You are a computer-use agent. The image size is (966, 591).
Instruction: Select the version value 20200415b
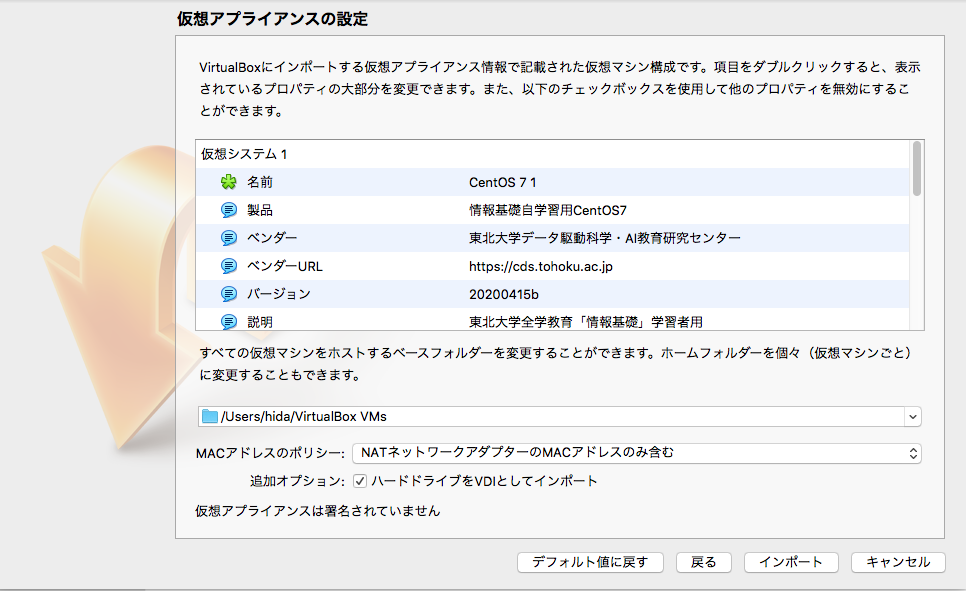click(x=501, y=296)
